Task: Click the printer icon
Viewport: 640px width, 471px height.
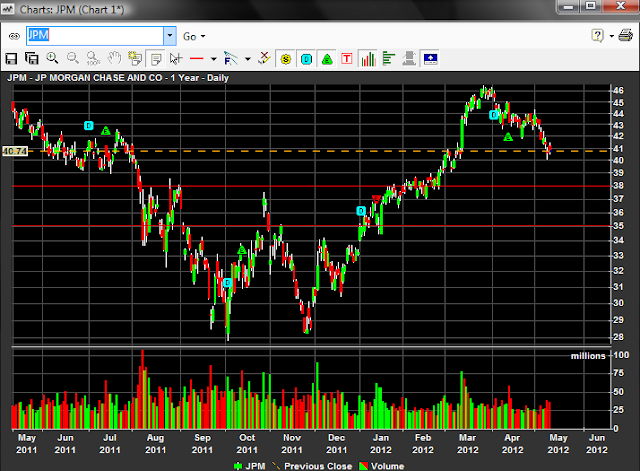Action: click(x=625, y=36)
